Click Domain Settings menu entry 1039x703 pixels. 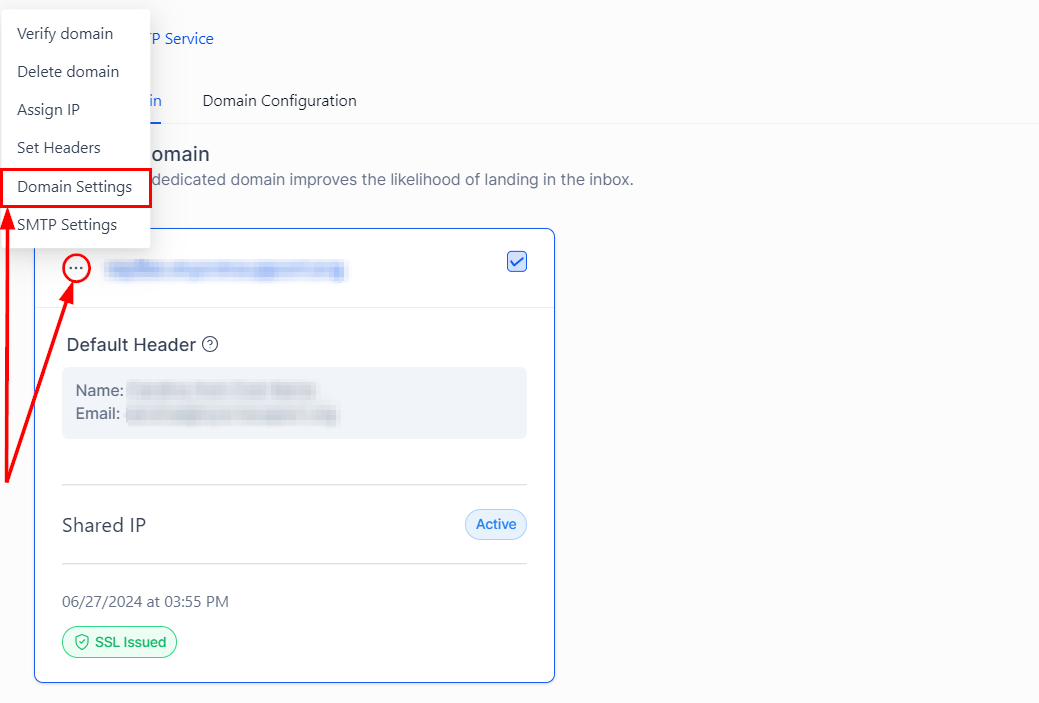[75, 187]
